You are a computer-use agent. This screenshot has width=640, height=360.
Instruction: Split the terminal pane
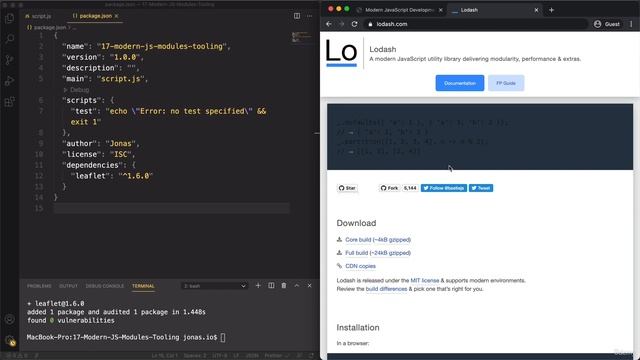(x=271, y=286)
